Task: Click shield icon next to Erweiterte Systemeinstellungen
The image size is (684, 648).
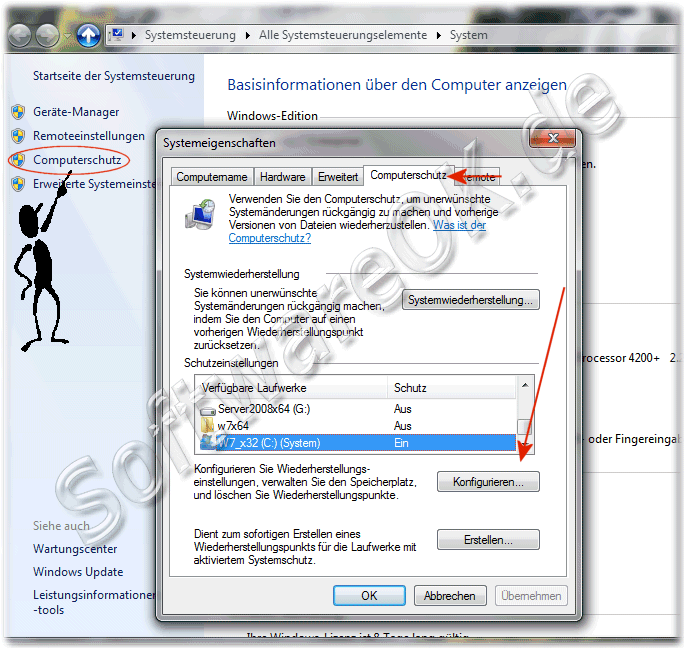Action: pos(18,184)
